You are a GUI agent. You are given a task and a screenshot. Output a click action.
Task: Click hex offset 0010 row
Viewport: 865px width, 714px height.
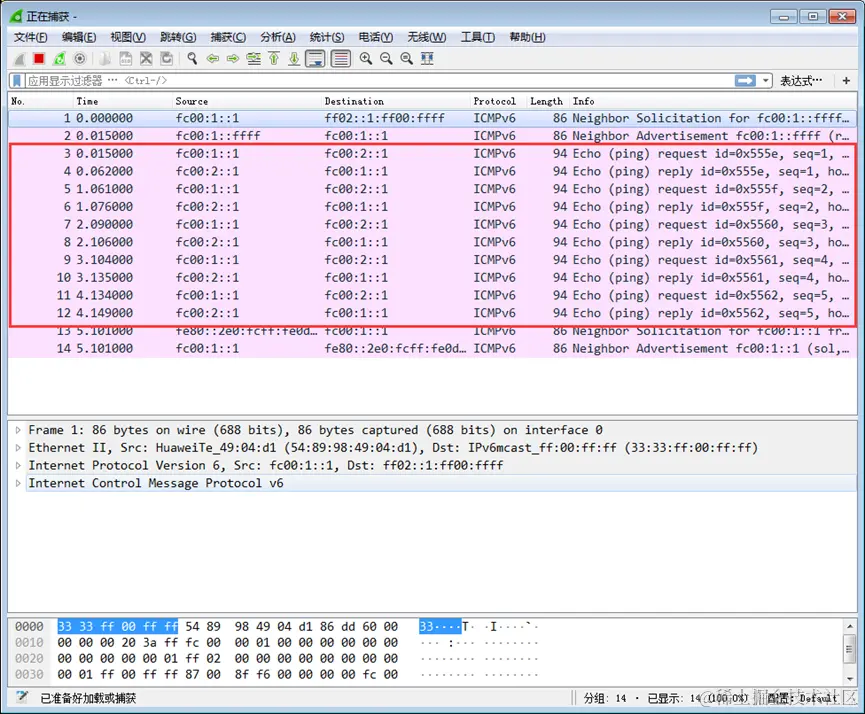[x=29, y=642]
